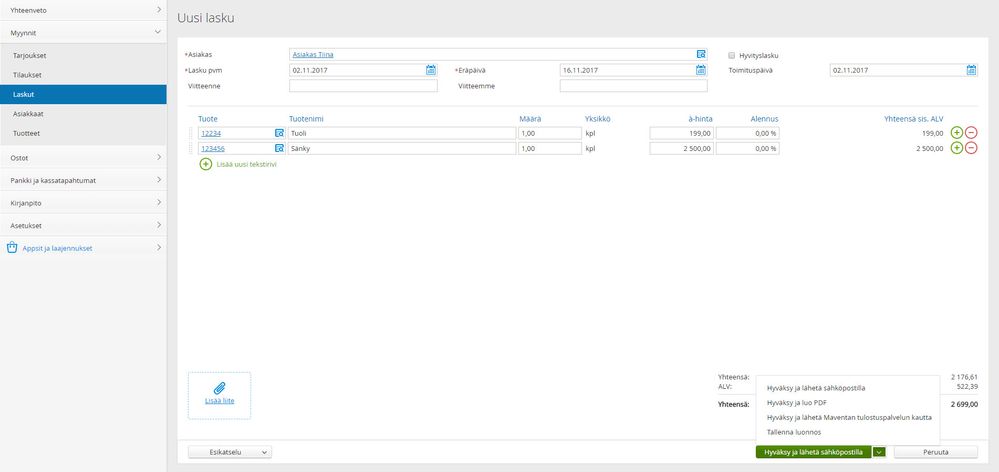The height and width of the screenshot is (472, 999).
Task: Open product search icon for product 12234
Action: coord(279,133)
